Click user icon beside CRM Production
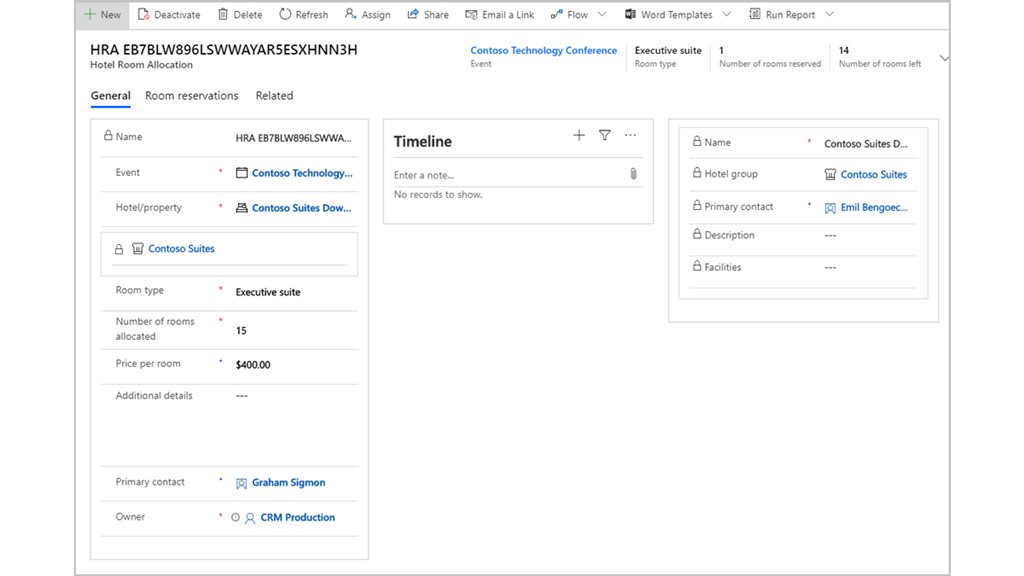Viewport: 1024px width, 576px height. pyautogui.click(x=250, y=518)
